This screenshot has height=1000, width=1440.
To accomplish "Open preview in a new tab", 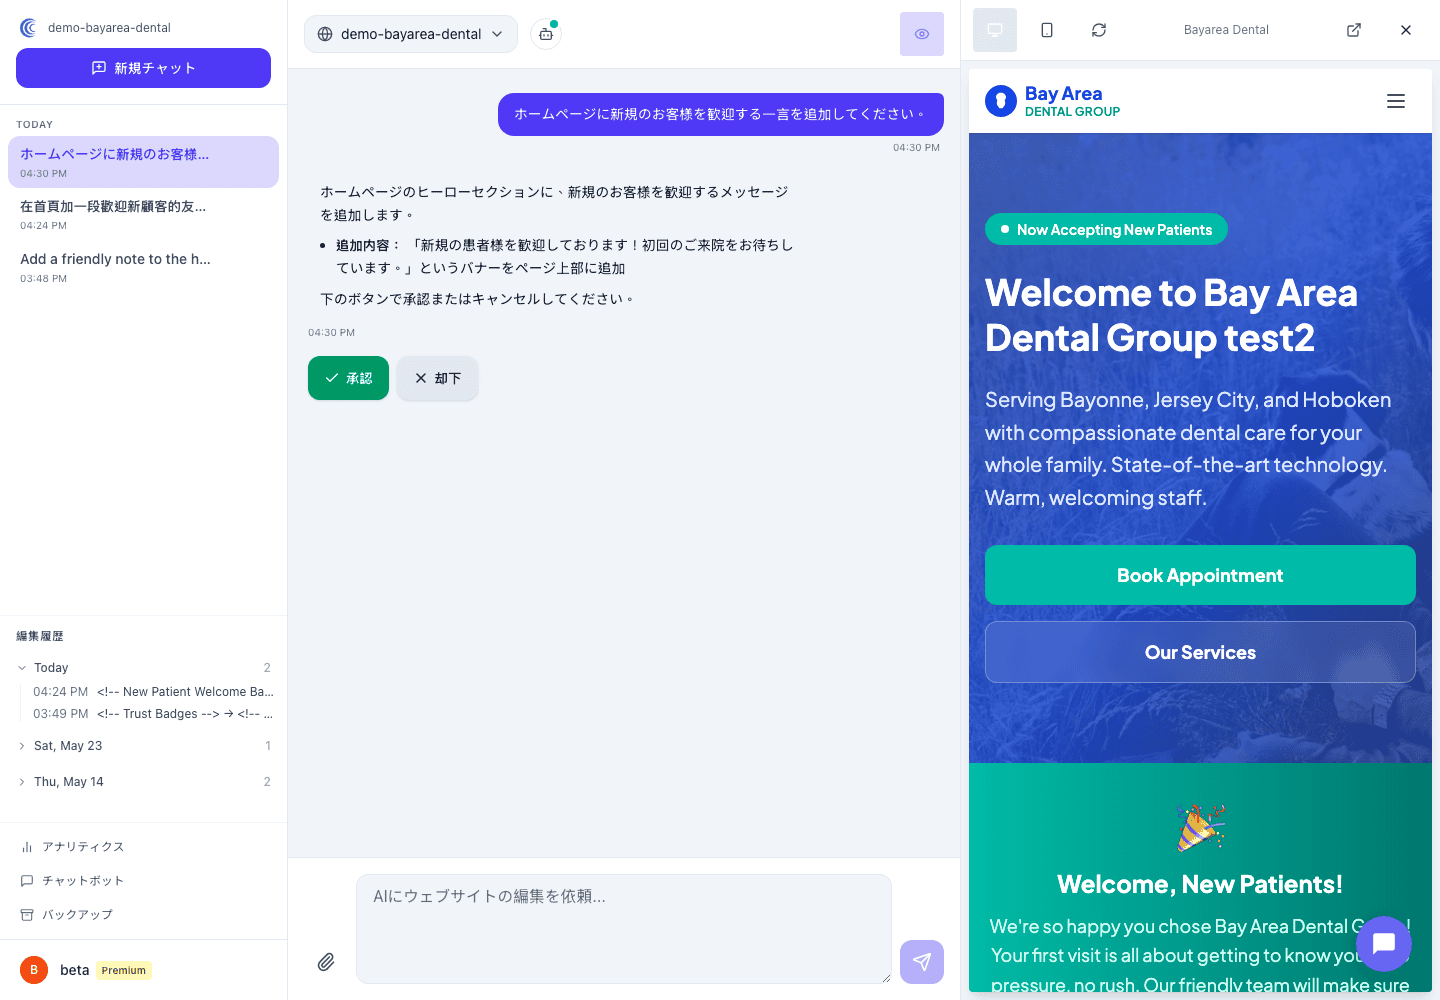I will coord(1354,30).
